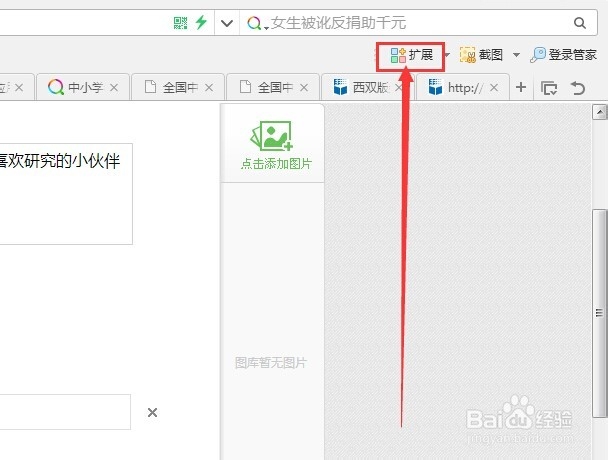This screenshot has height=460, width=608.
Task: Click the restore closed tab undo icon
Action: coord(578,88)
